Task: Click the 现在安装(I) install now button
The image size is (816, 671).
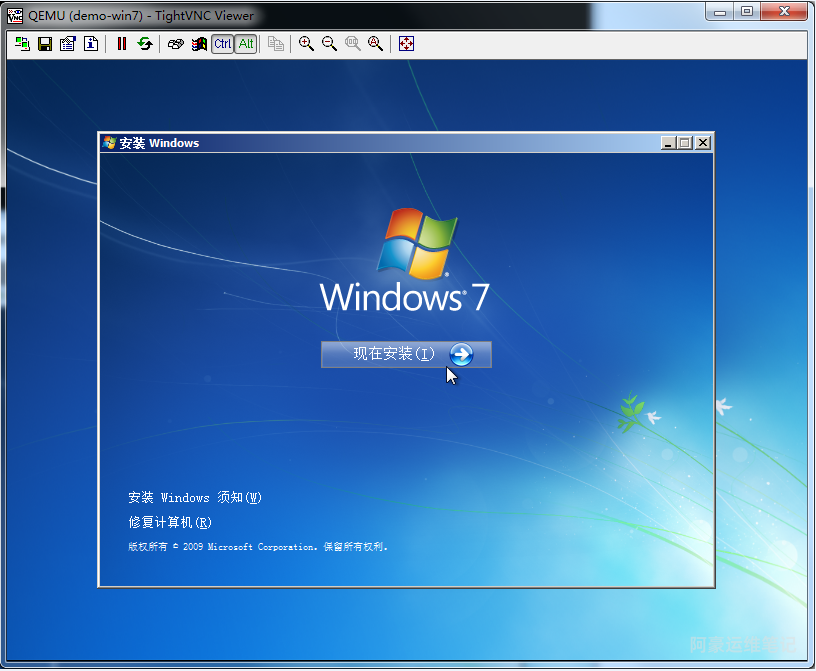Action: (x=406, y=354)
